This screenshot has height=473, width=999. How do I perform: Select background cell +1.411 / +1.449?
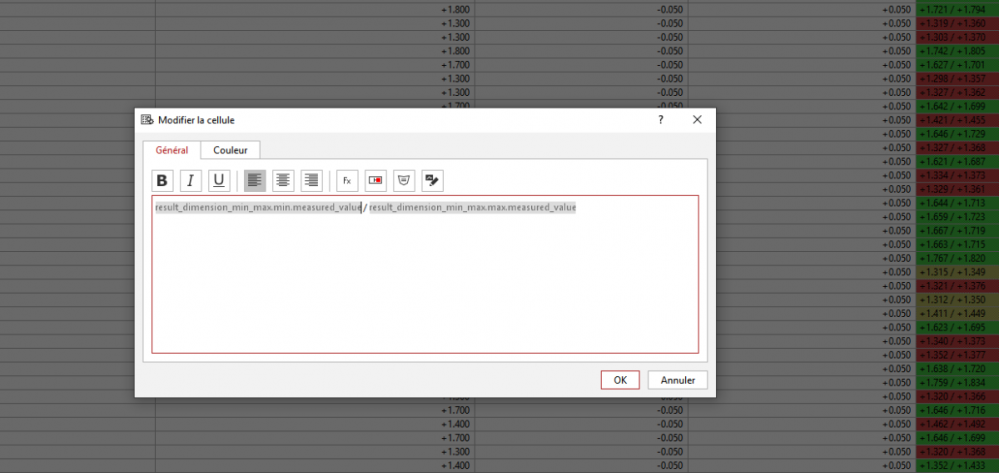957,314
